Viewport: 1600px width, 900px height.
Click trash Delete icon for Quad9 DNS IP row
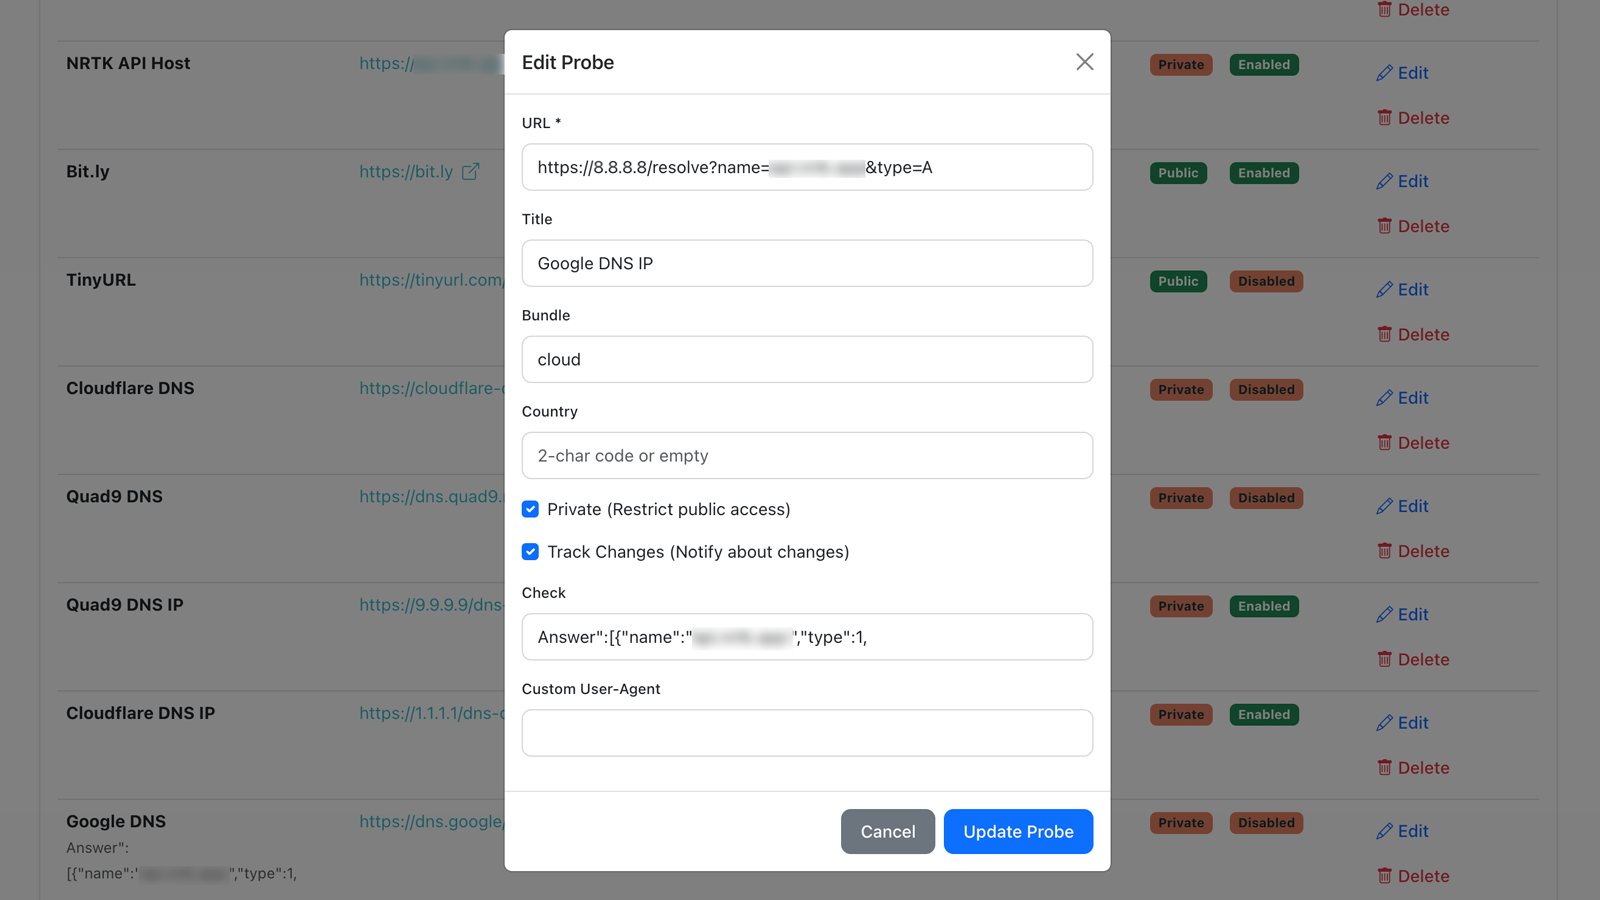pyautogui.click(x=1384, y=660)
